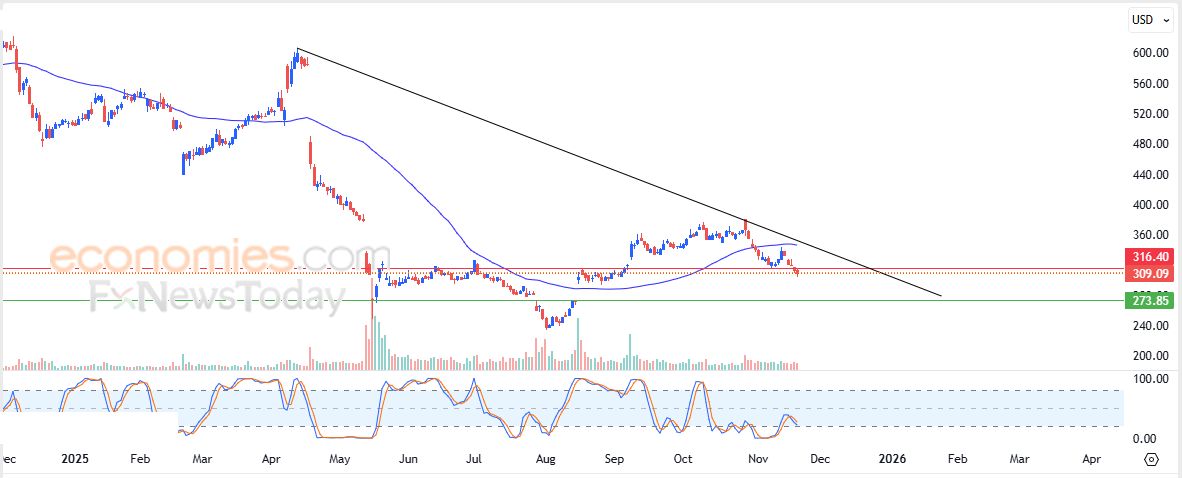Click the chart settings gear icon
This screenshot has height=478, width=1182.
click(x=1150, y=459)
